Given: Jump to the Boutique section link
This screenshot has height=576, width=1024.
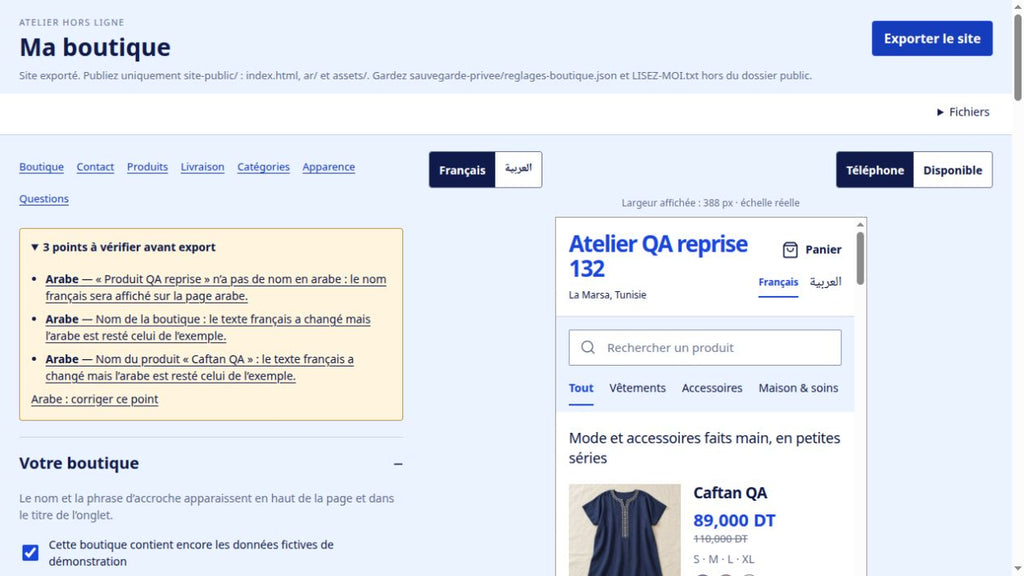Looking at the screenshot, I should pos(41,167).
